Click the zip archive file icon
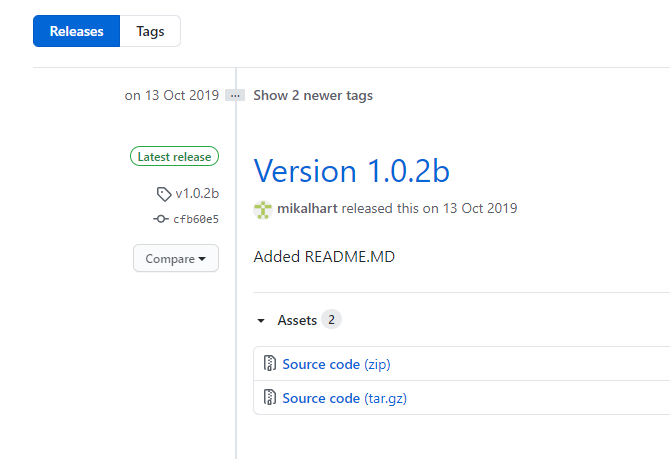This screenshot has height=459, width=670. click(270, 363)
